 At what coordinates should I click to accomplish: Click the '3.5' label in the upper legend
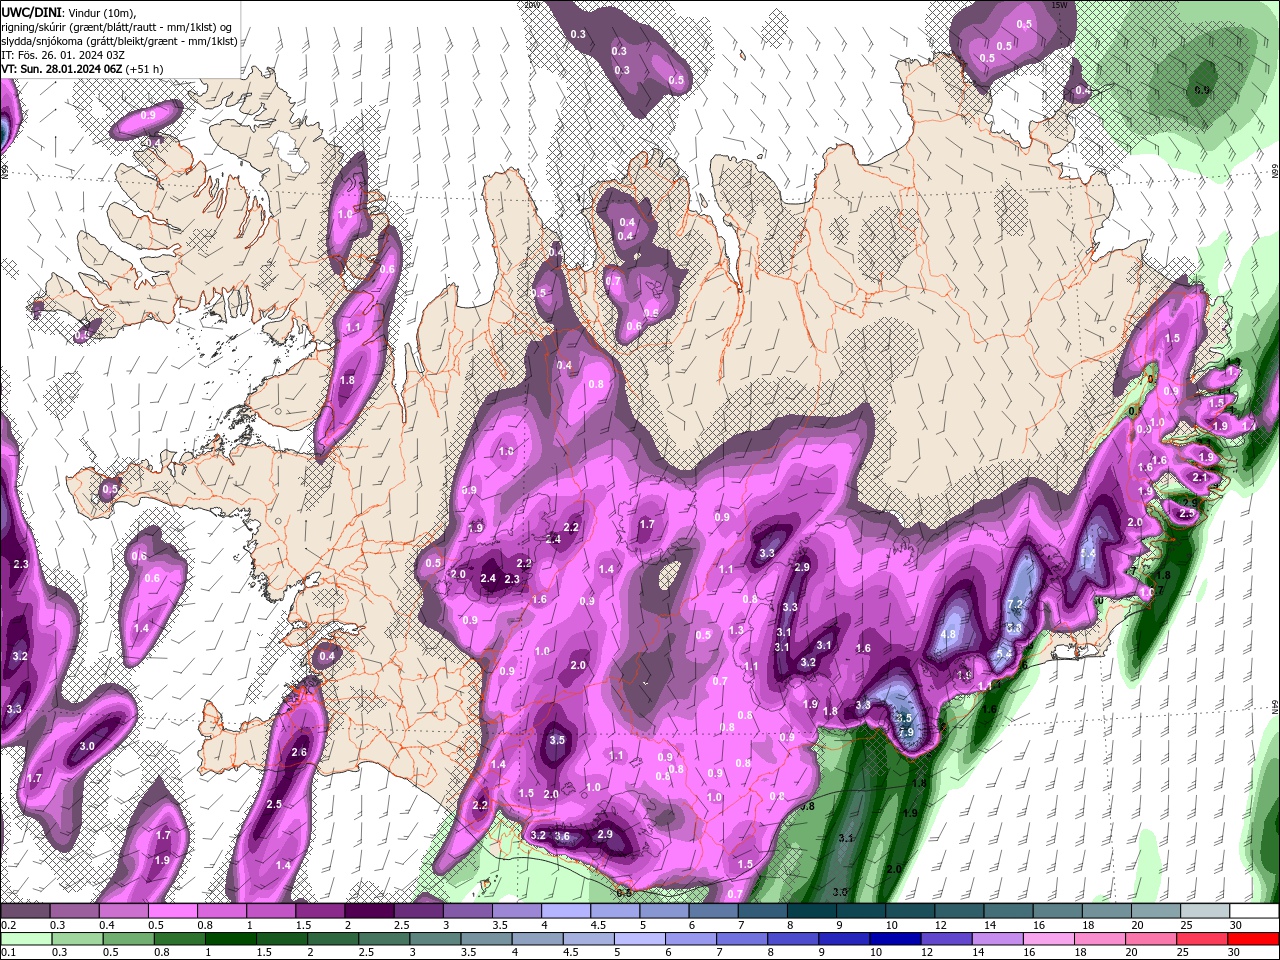coord(499,925)
